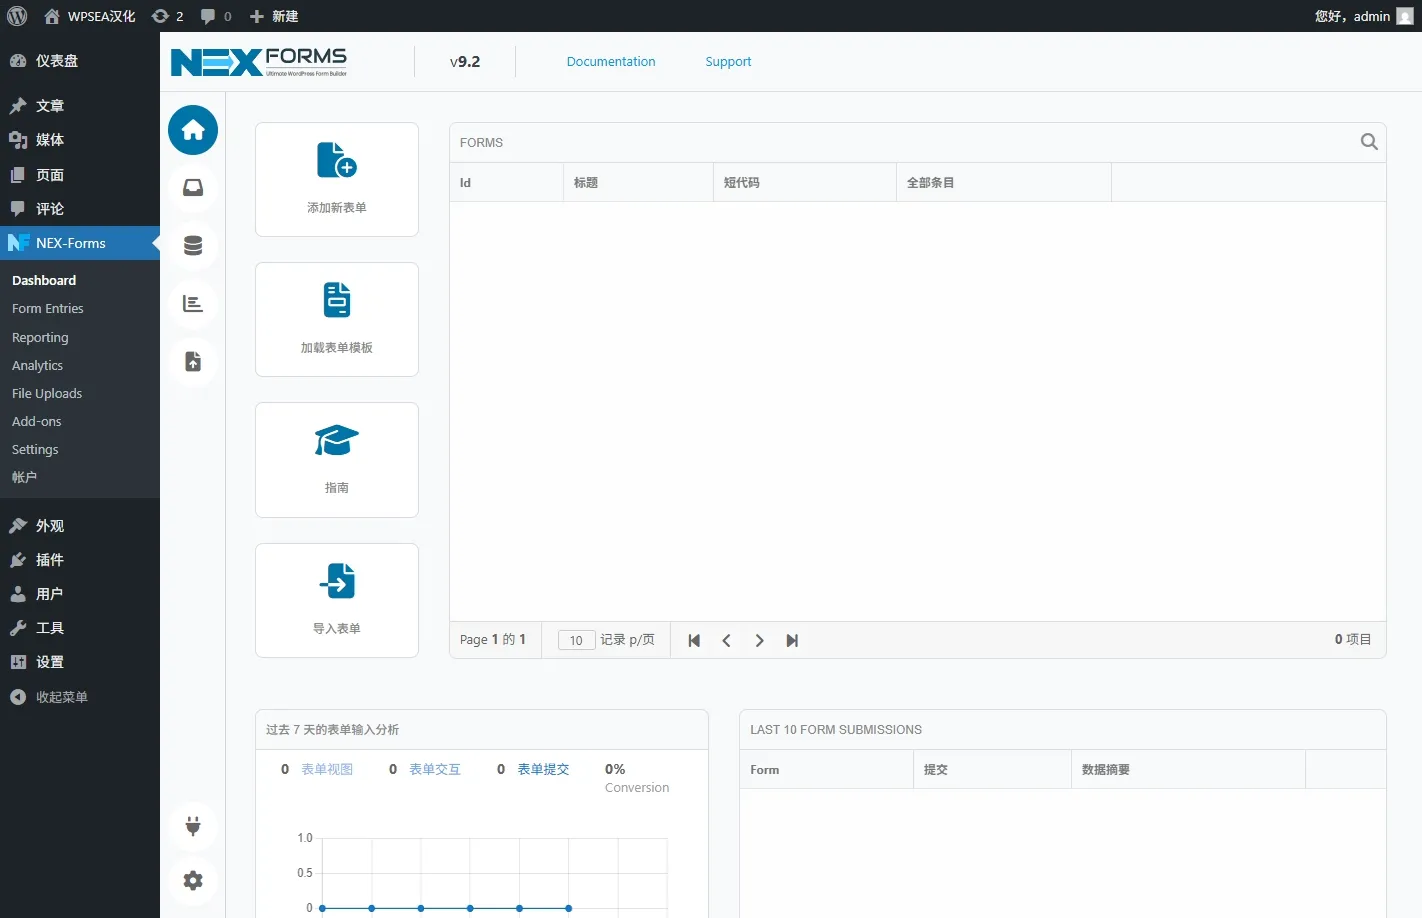Viewport: 1422px width, 918px height.
Task: Click the file upload icon in sidebar
Action: click(193, 362)
